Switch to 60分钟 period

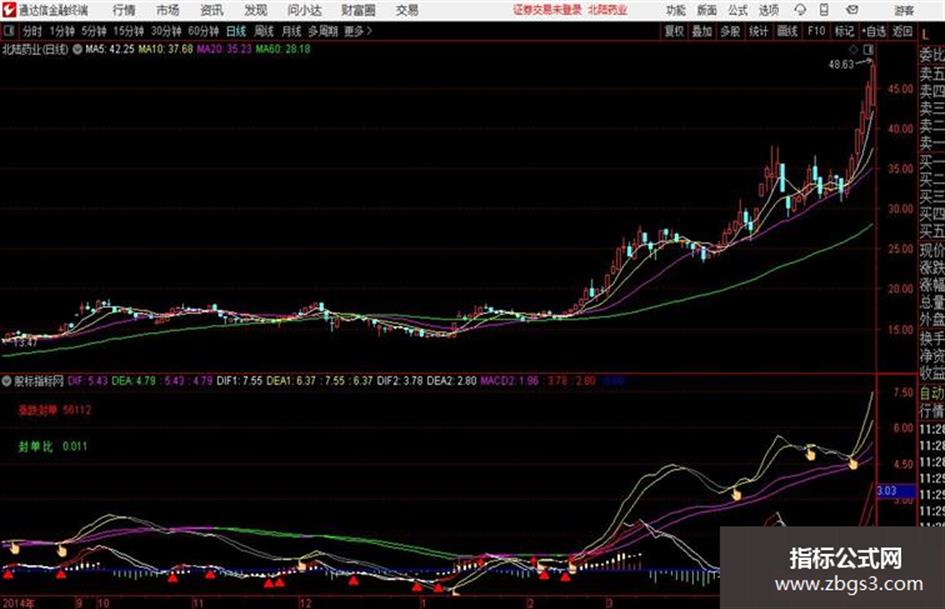click(203, 31)
